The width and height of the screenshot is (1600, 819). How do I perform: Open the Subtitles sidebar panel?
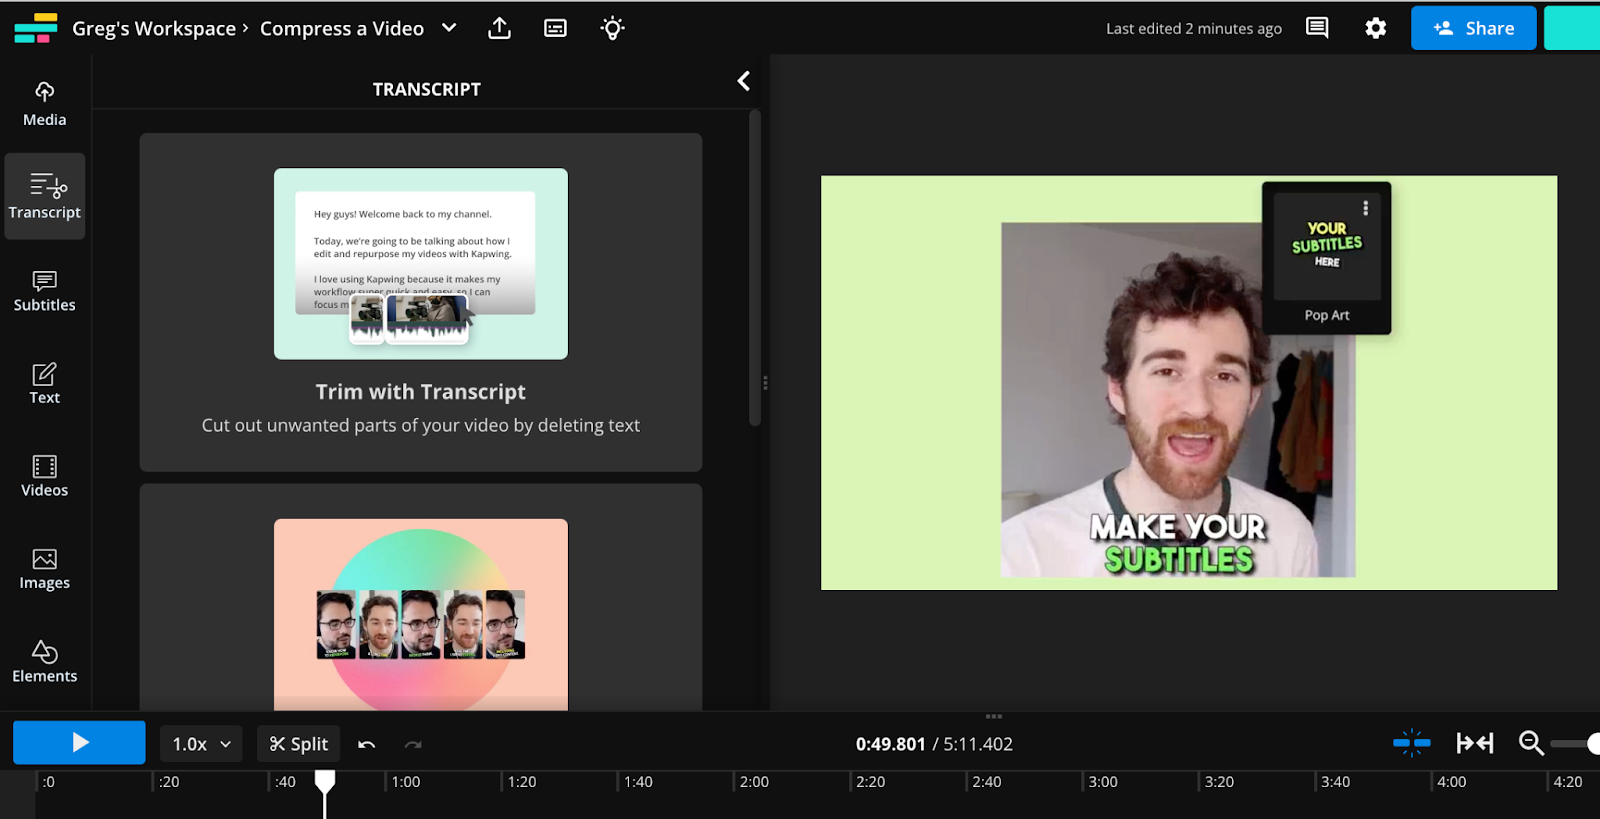pyautogui.click(x=44, y=291)
